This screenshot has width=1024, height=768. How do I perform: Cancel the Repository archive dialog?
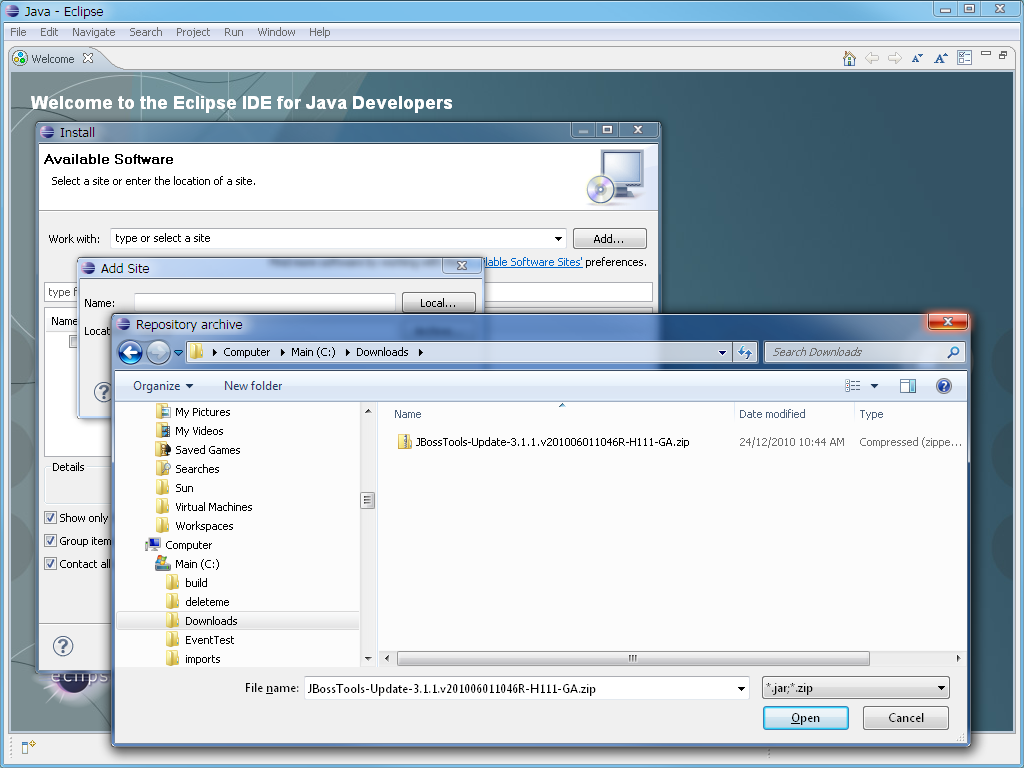point(906,718)
